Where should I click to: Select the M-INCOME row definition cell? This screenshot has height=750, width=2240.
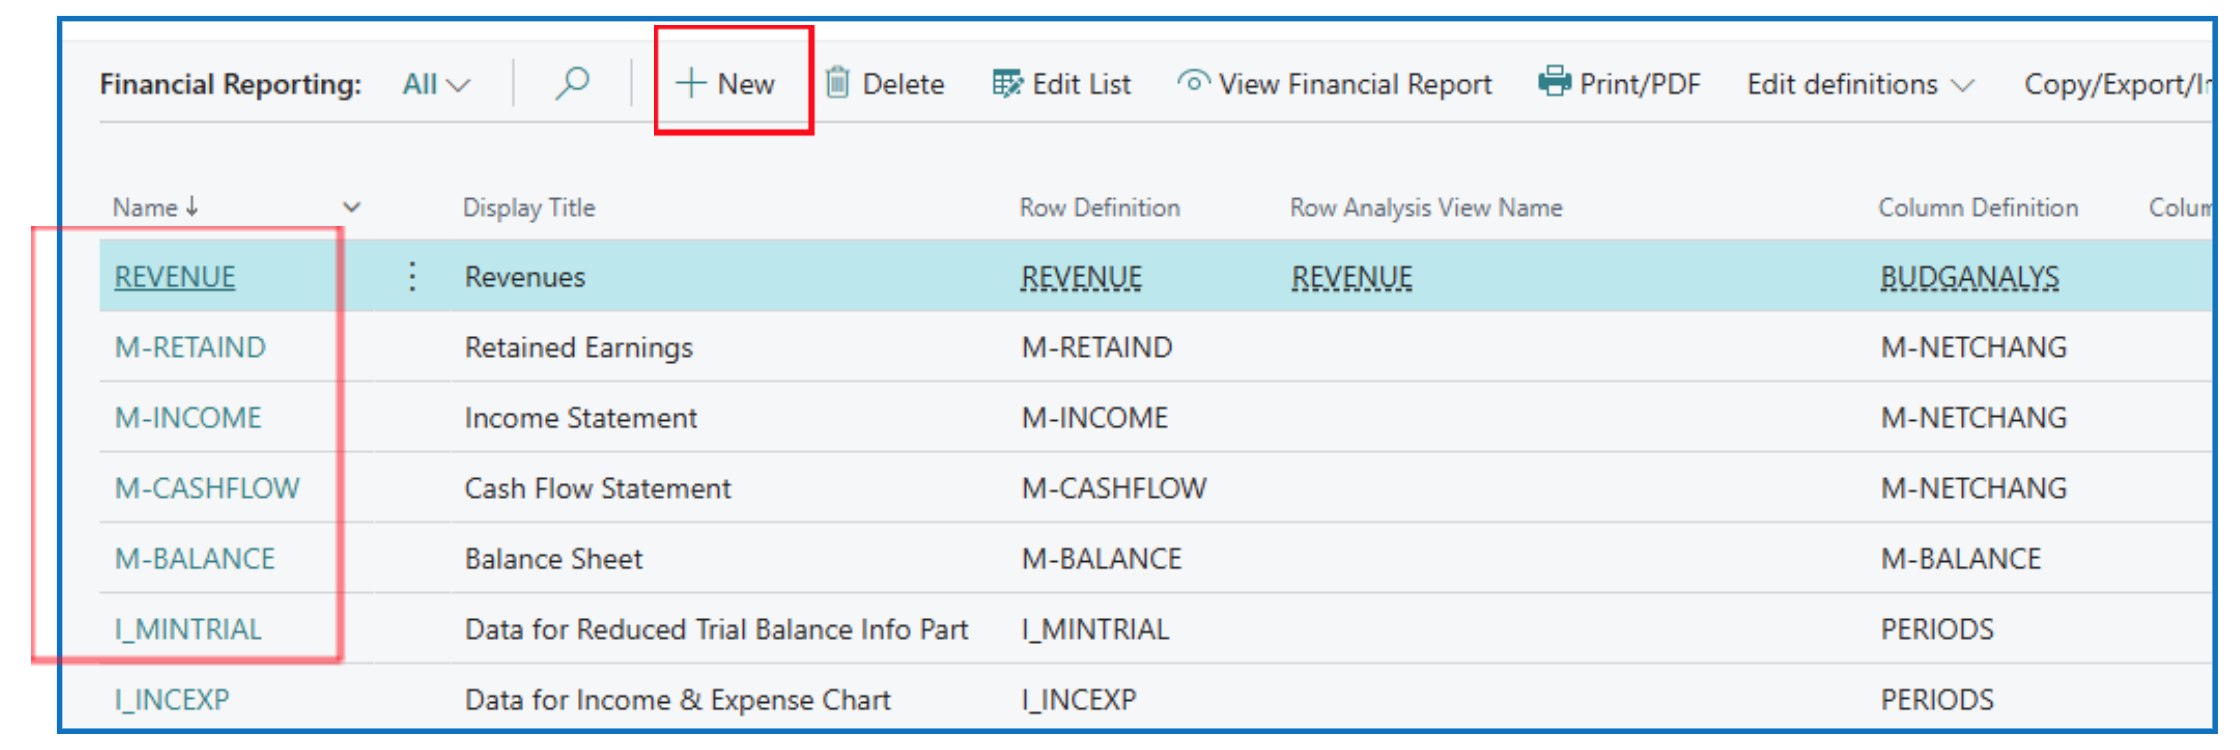(1094, 418)
